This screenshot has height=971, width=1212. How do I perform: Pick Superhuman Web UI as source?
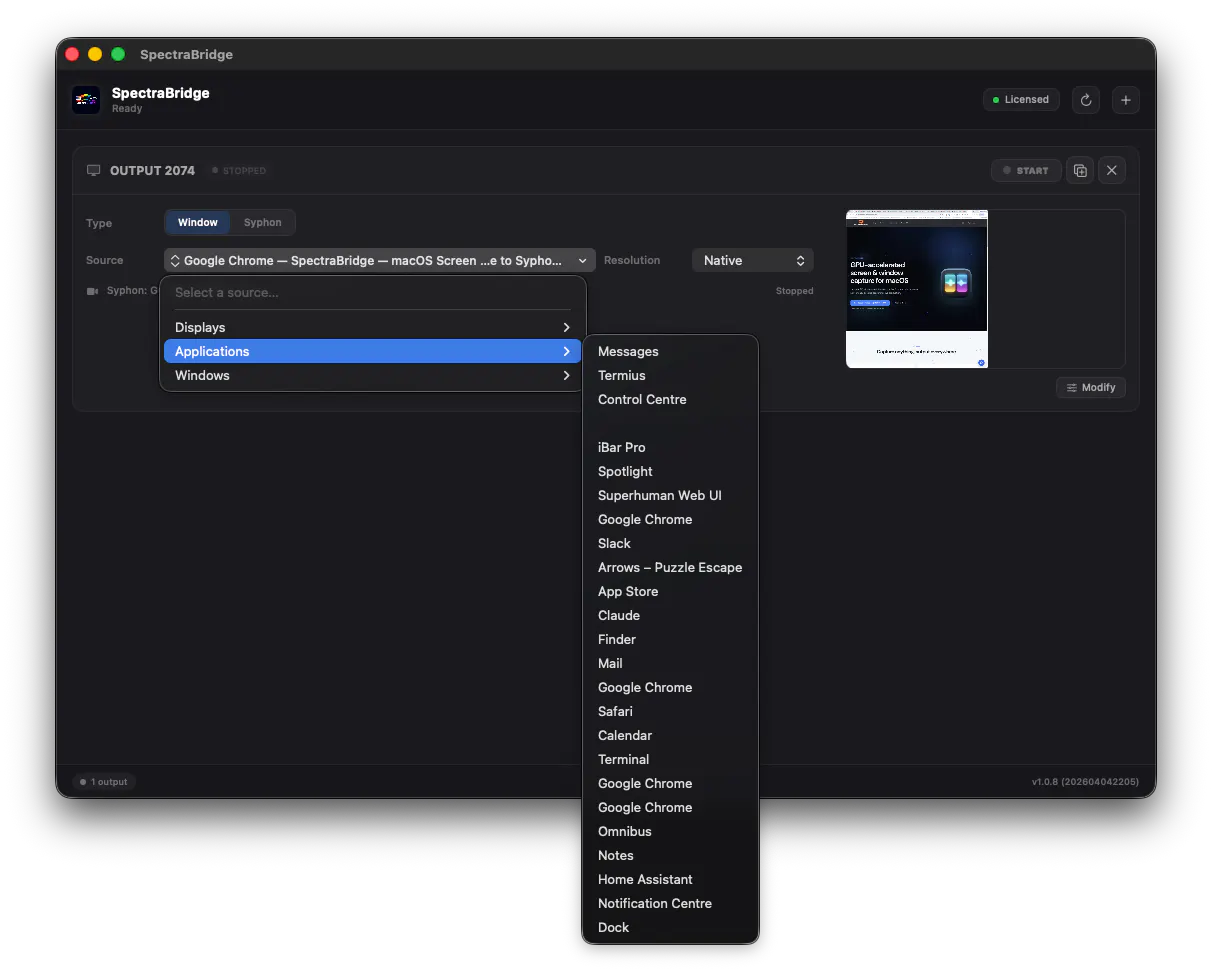click(x=670, y=495)
